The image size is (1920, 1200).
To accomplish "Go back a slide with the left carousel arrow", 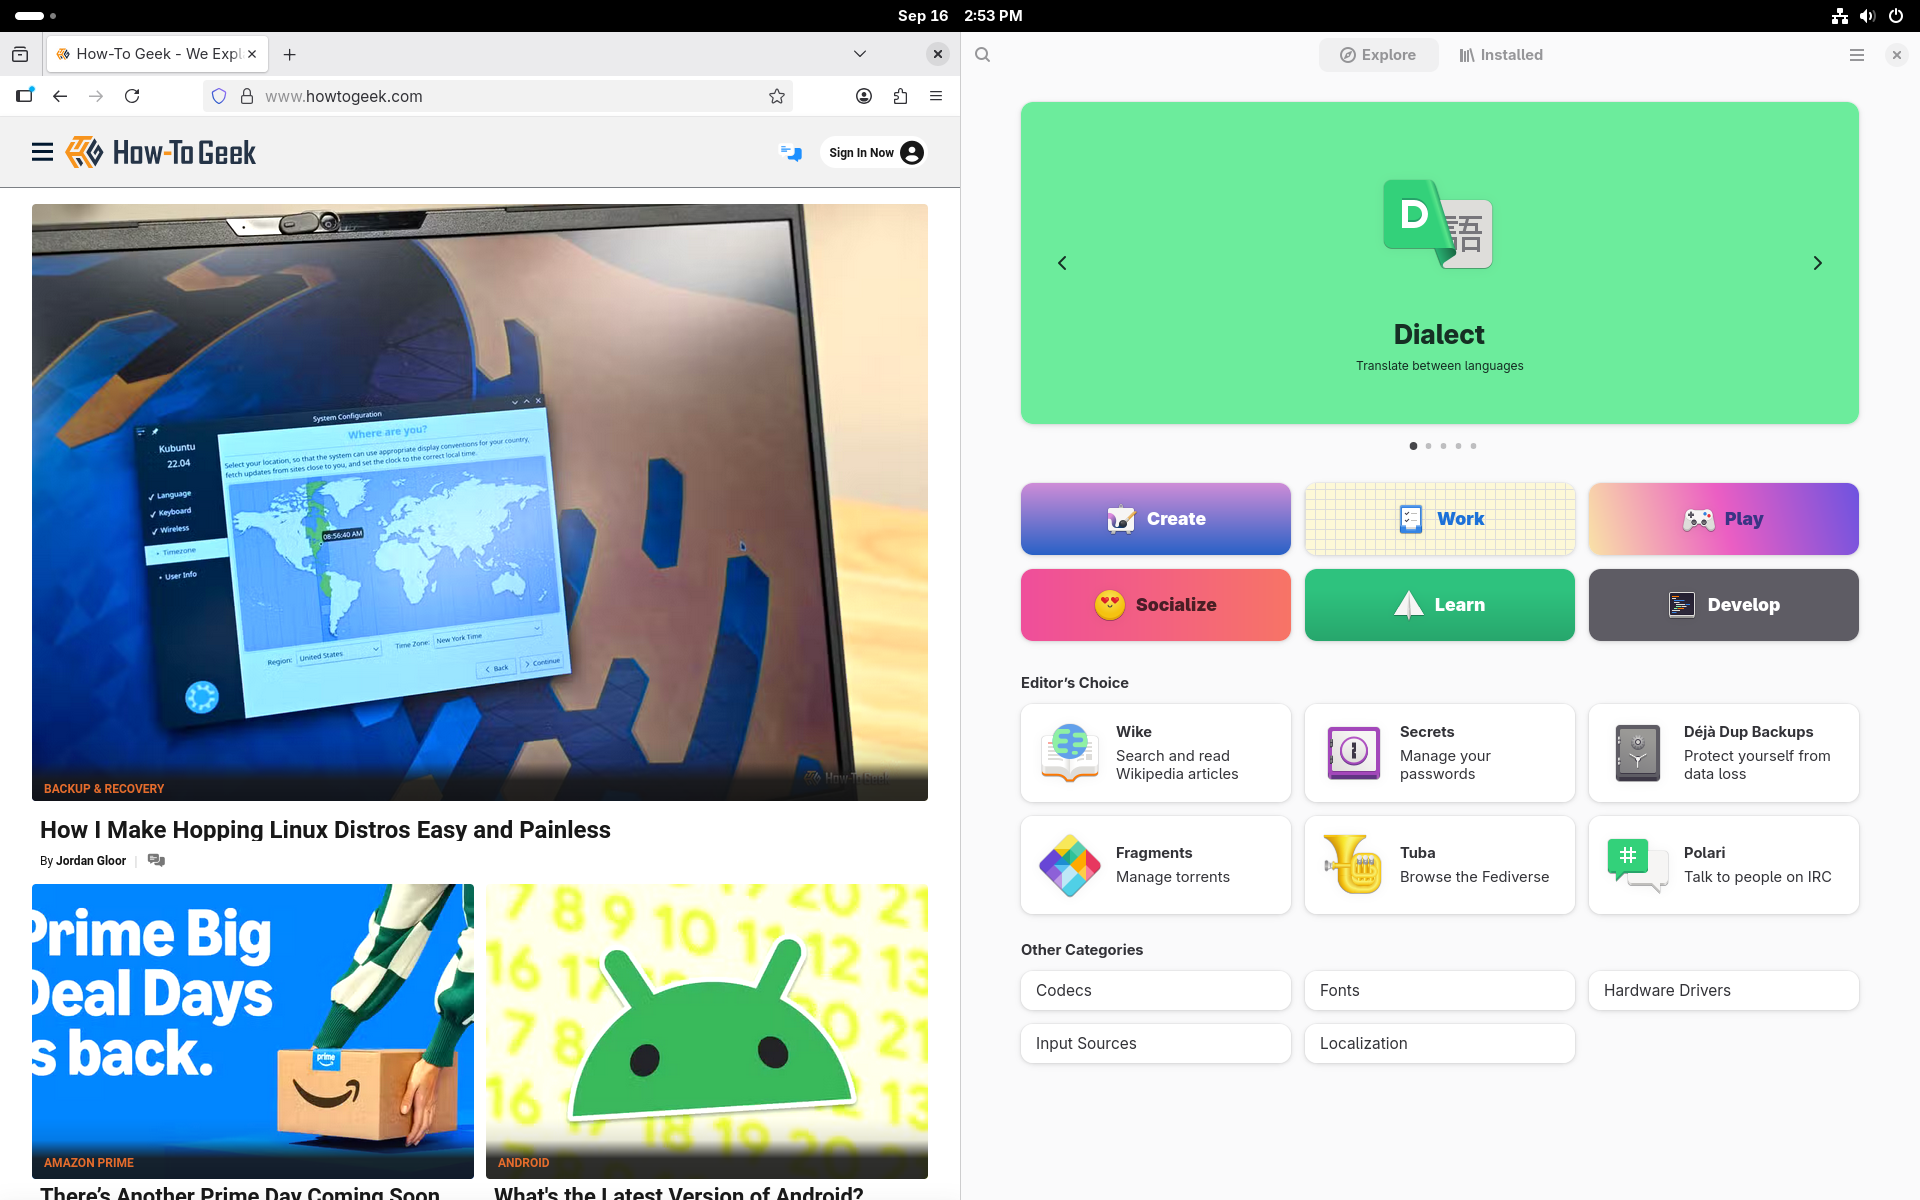I will coord(1062,263).
